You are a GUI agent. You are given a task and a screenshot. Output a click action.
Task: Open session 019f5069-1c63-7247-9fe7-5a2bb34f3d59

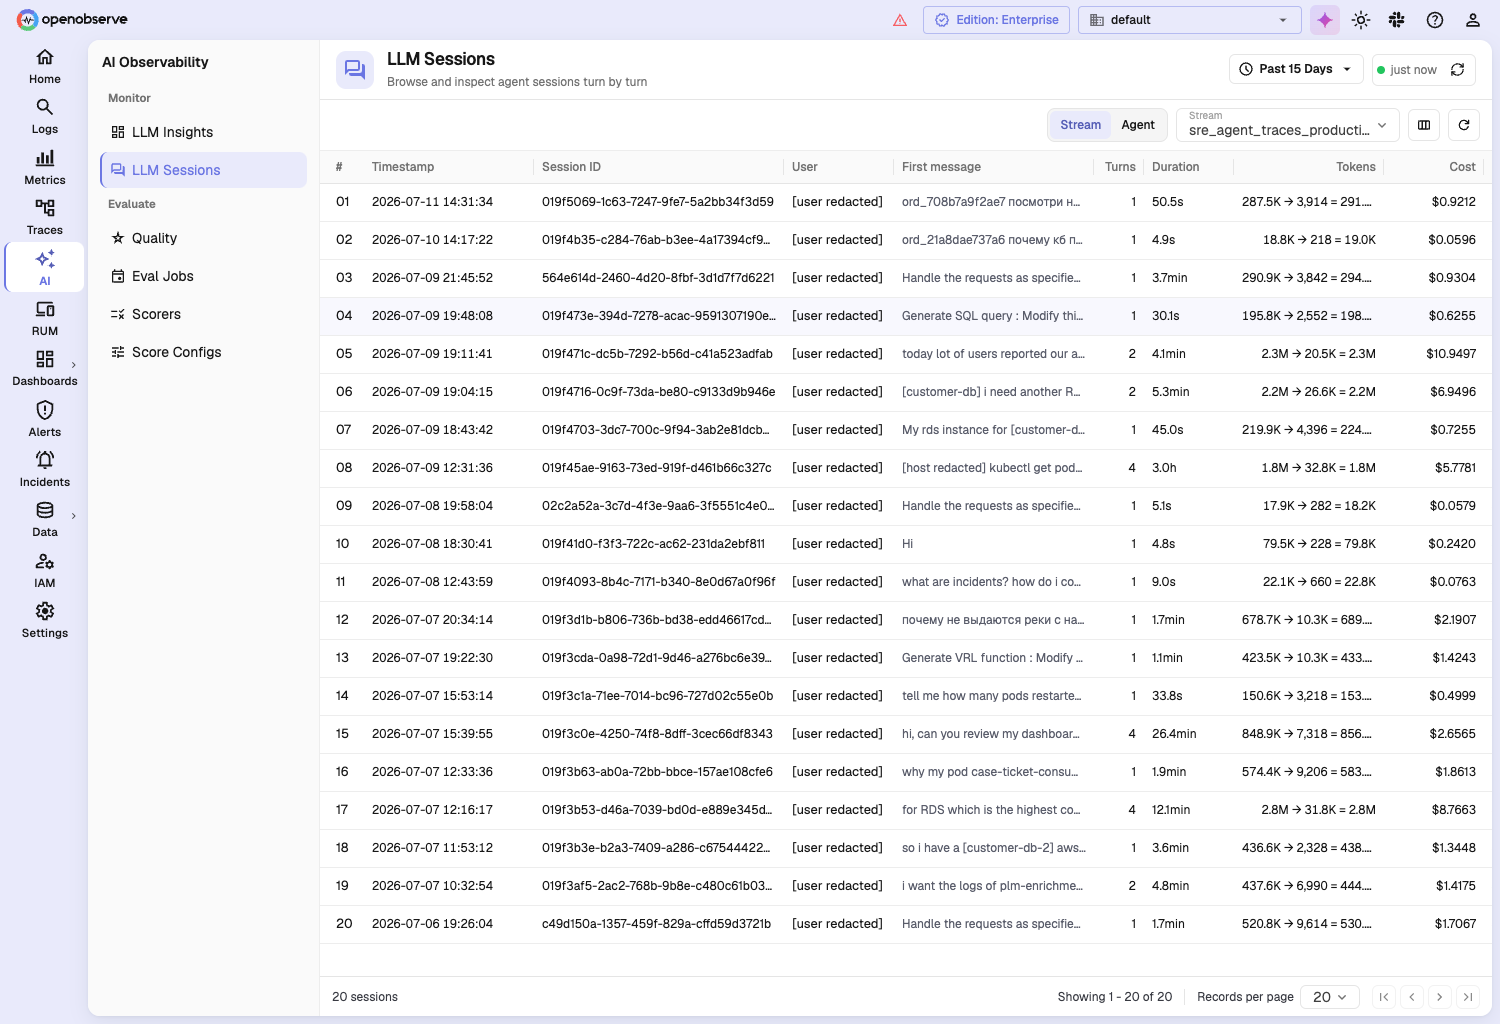658,202
